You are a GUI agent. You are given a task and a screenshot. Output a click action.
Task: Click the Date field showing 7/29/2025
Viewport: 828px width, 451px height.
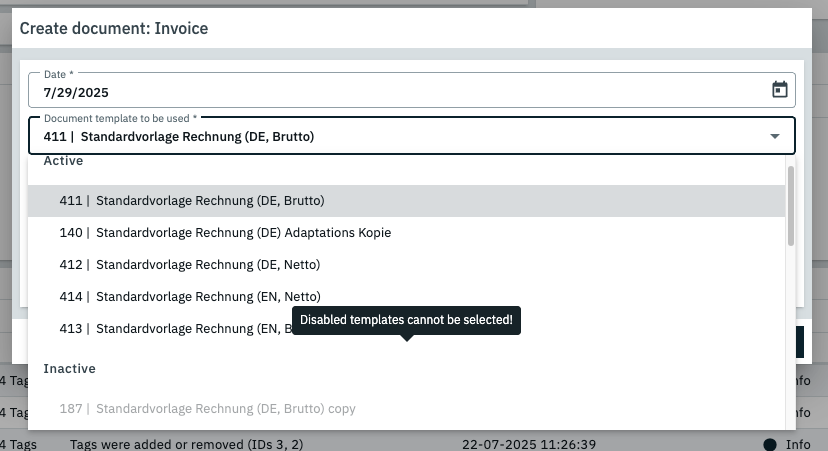tap(400, 91)
